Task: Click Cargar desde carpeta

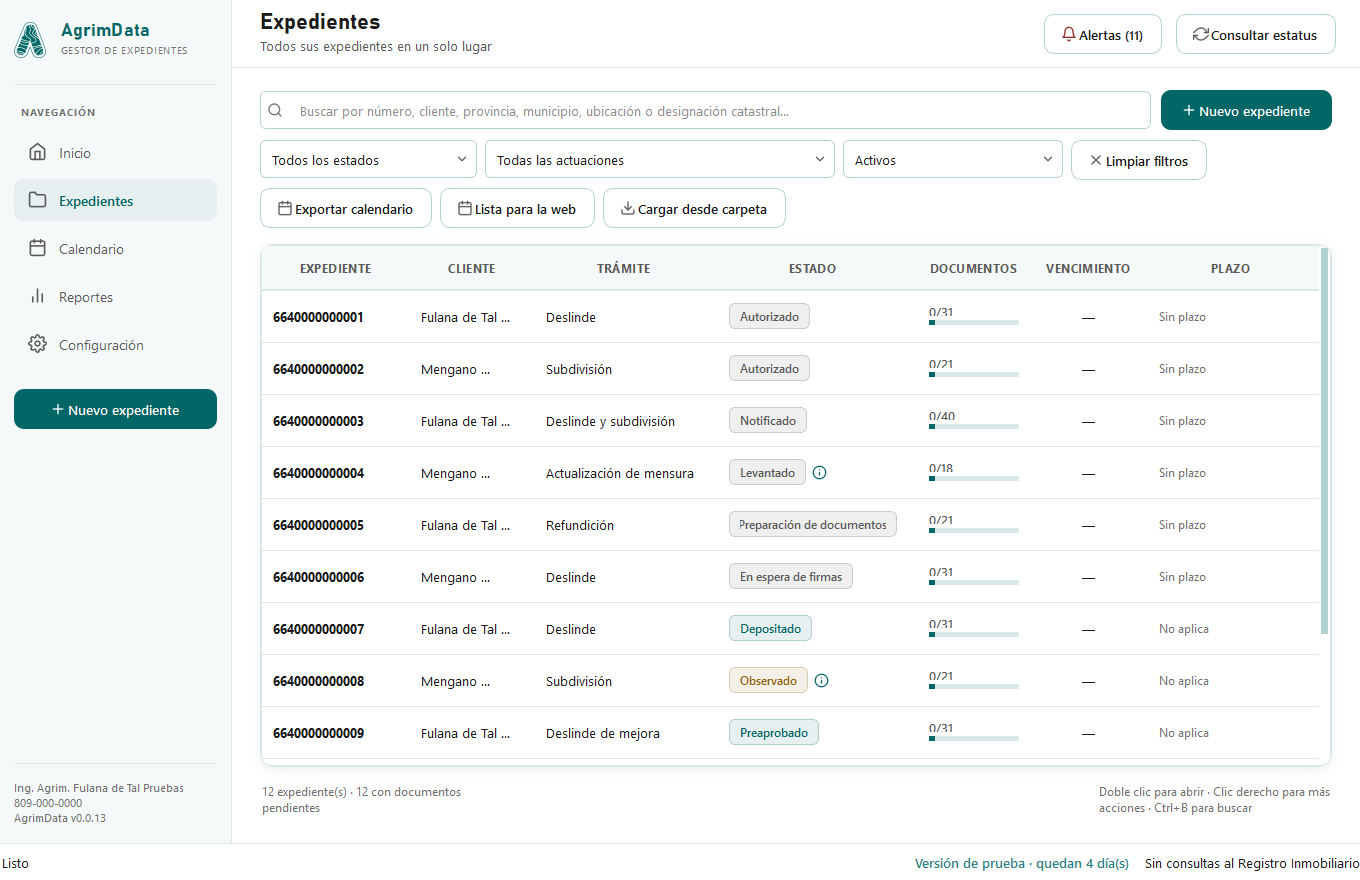Action: 694,209
